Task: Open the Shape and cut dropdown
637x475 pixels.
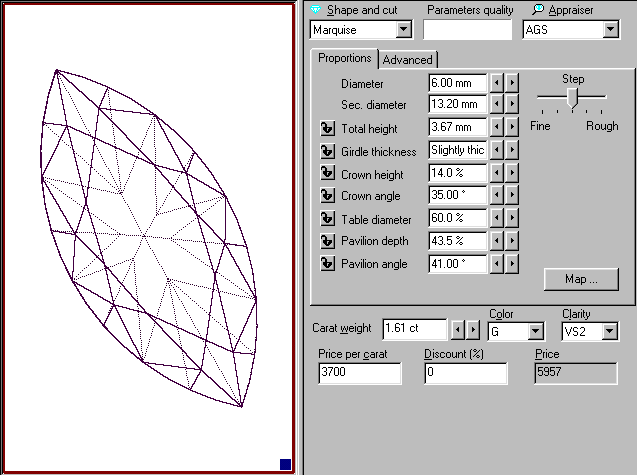Action: click(x=404, y=30)
